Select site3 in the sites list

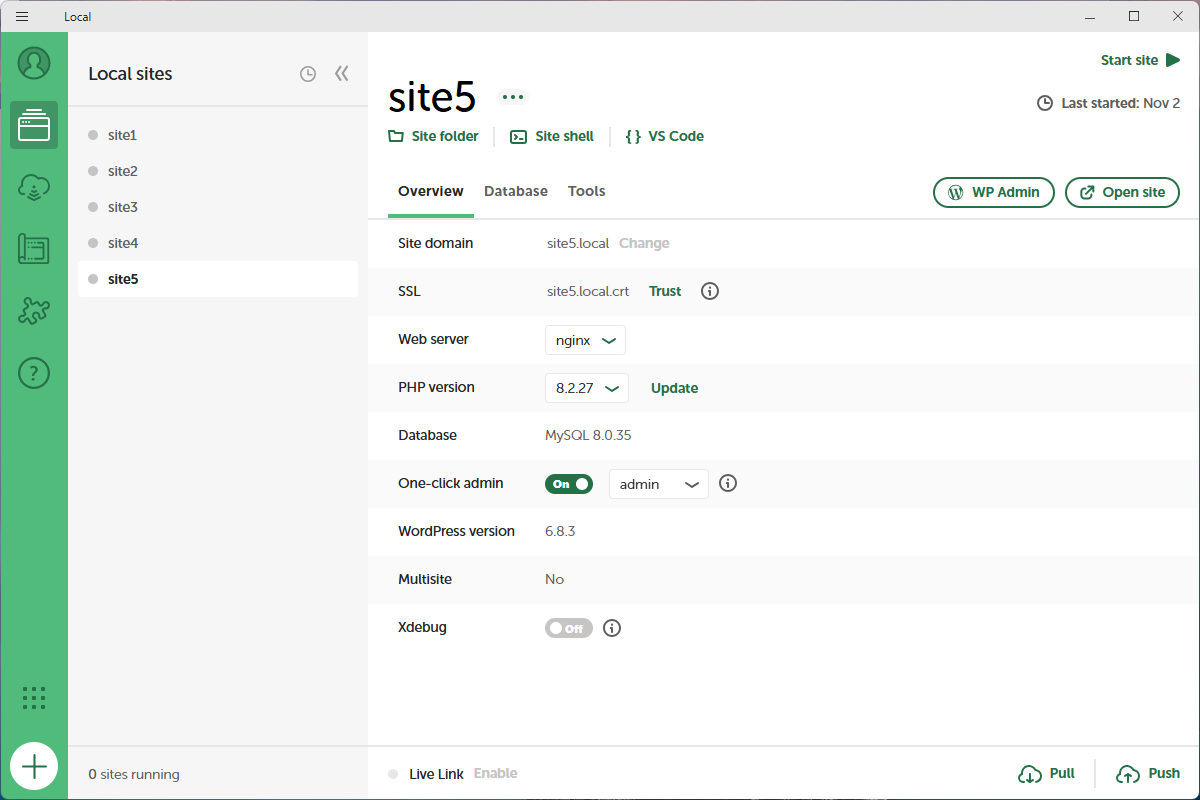point(122,207)
